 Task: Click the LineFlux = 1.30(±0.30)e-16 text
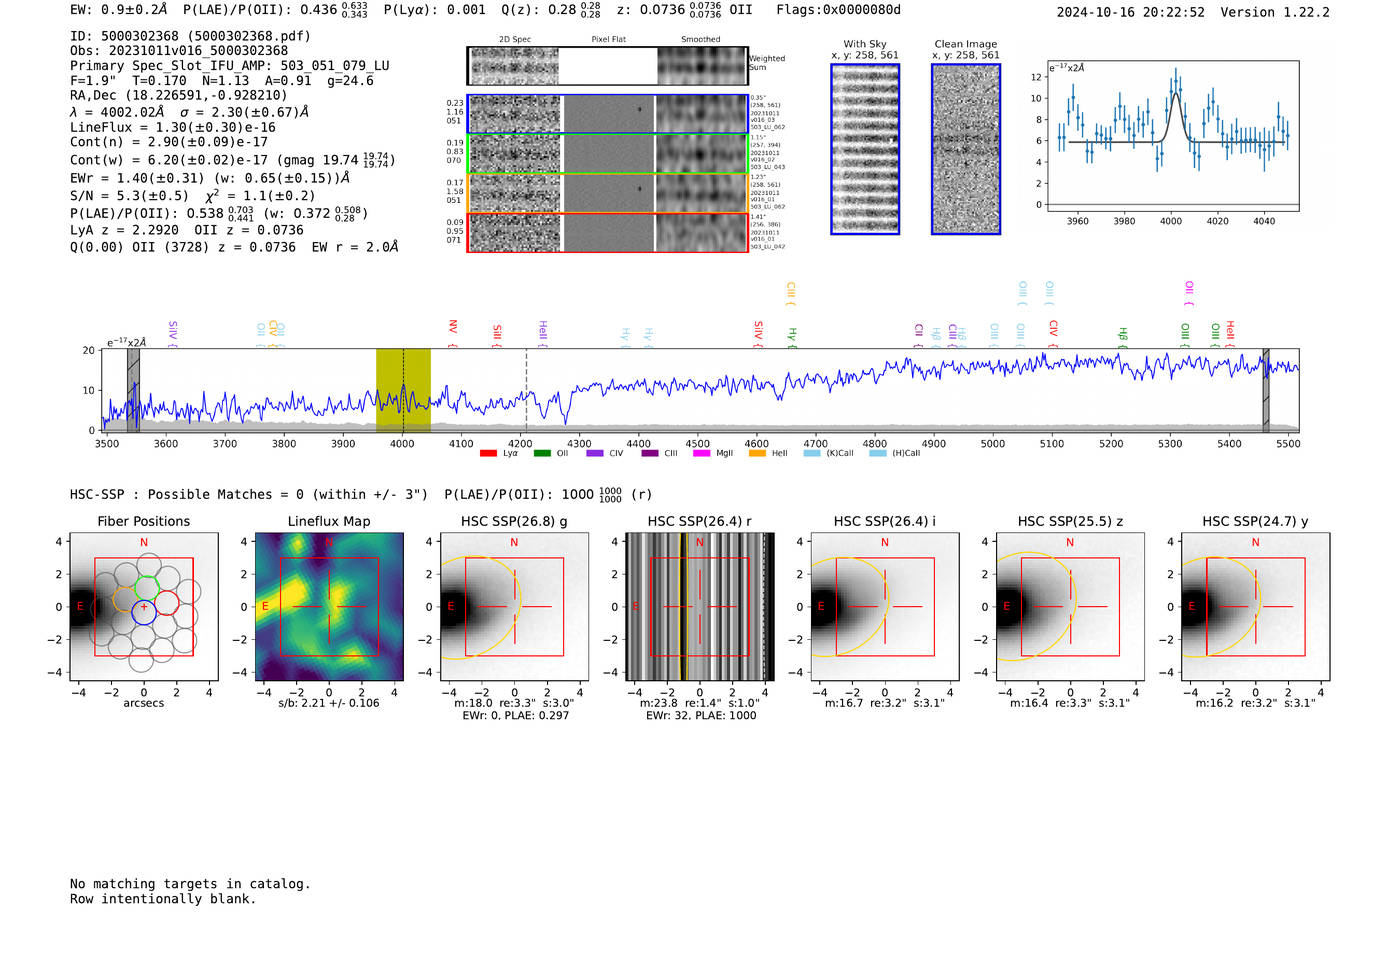[x=173, y=128]
